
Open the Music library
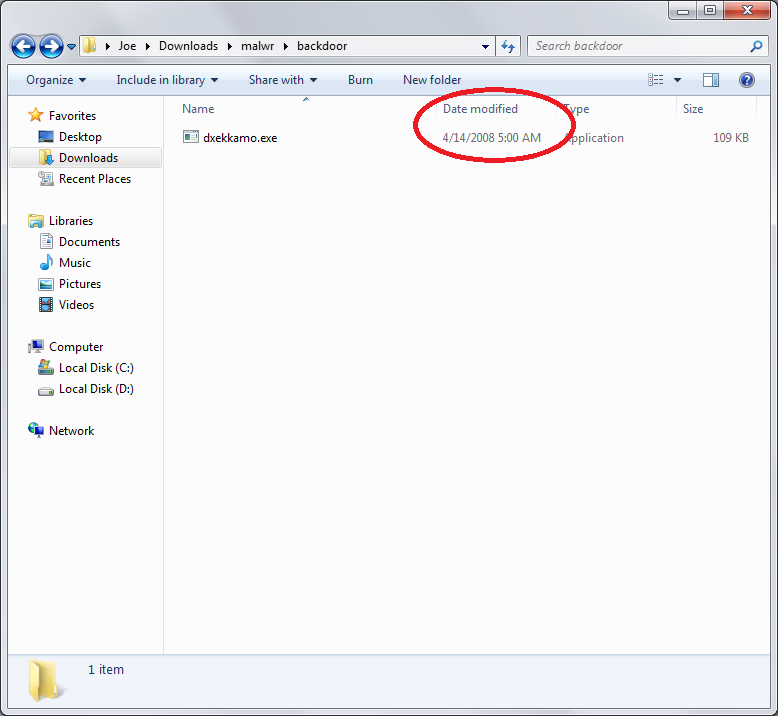(x=75, y=263)
